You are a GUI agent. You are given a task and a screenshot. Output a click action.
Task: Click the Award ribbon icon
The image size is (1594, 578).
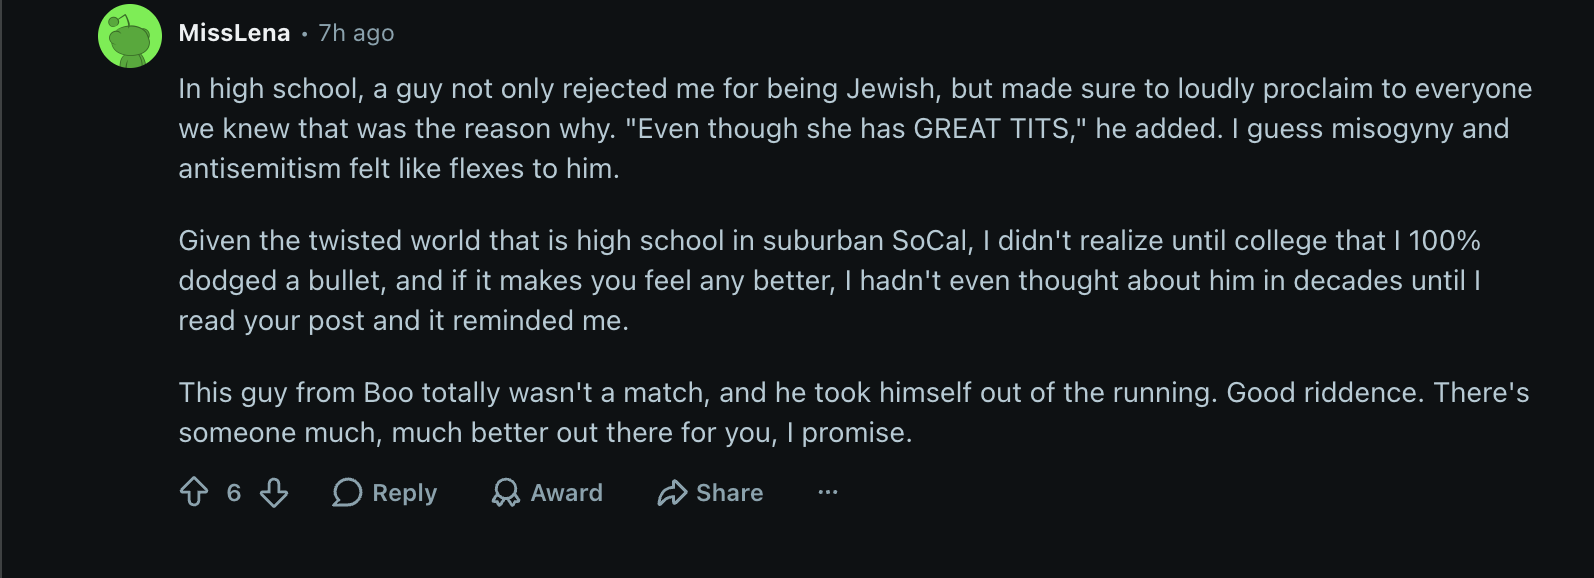point(506,492)
